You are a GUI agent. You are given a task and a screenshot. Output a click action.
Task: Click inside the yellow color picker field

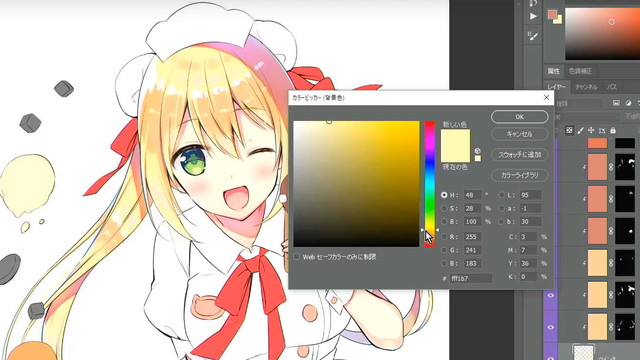pyautogui.click(x=356, y=184)
